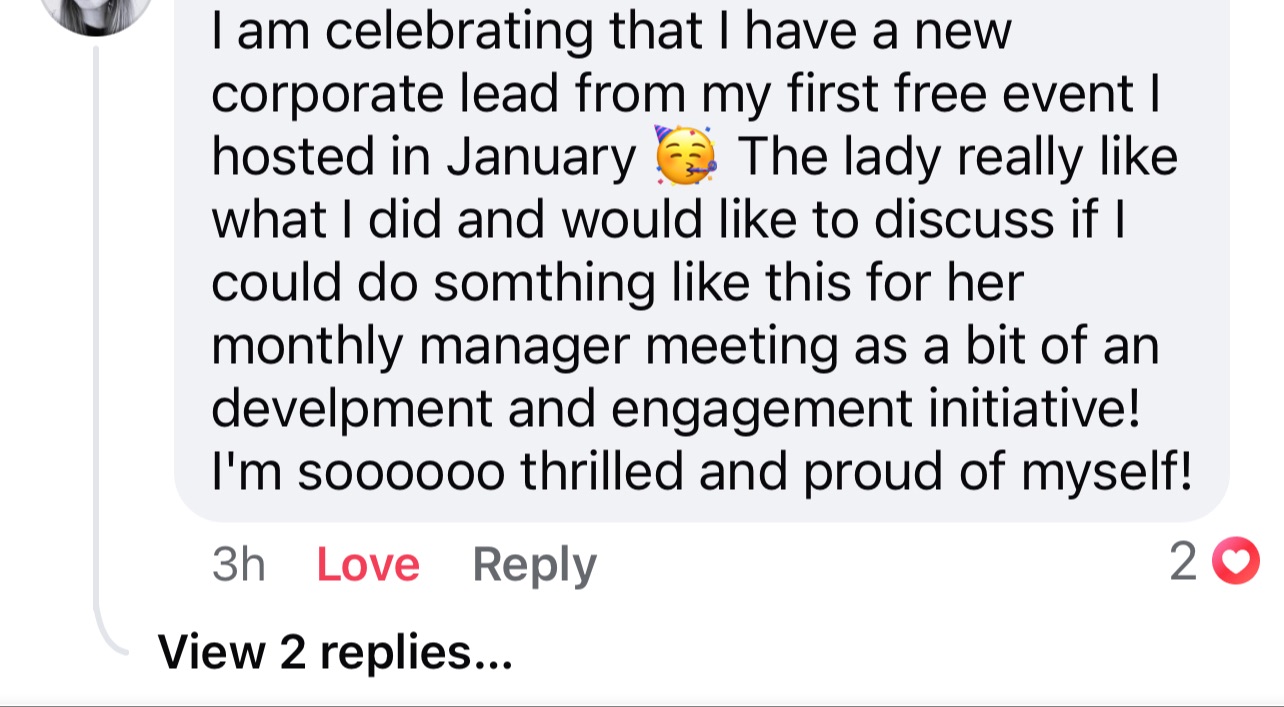Click the phrase "The lady really like"

pyautogui.click(x=957, y=157)
